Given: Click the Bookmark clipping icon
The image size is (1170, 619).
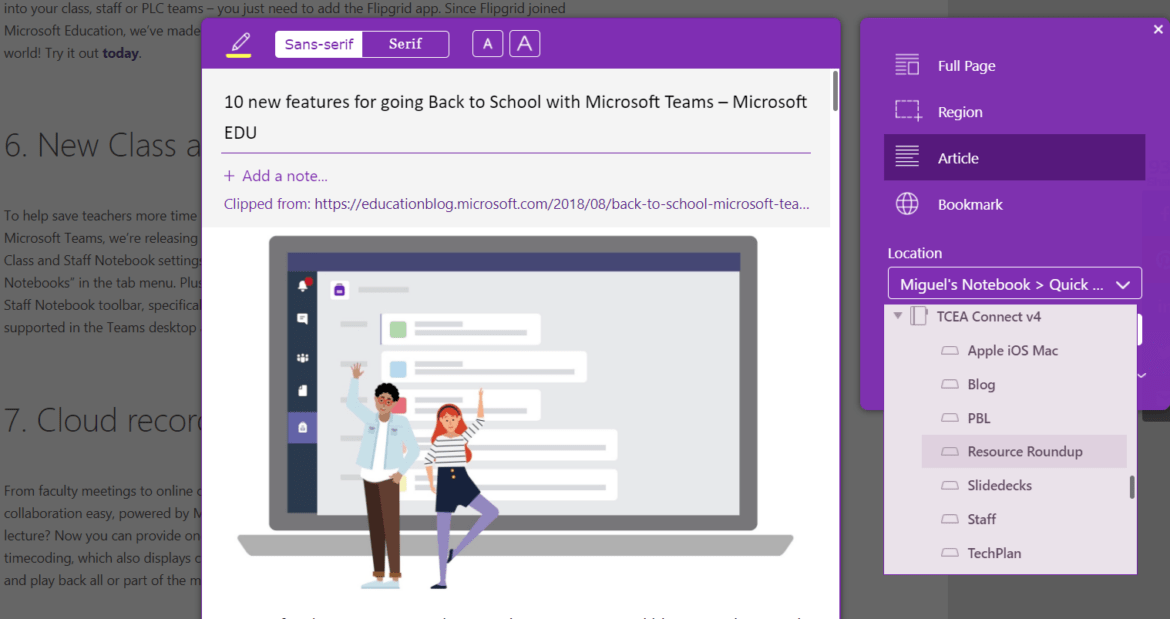Looking at the screenshot, I should point(908,204).
